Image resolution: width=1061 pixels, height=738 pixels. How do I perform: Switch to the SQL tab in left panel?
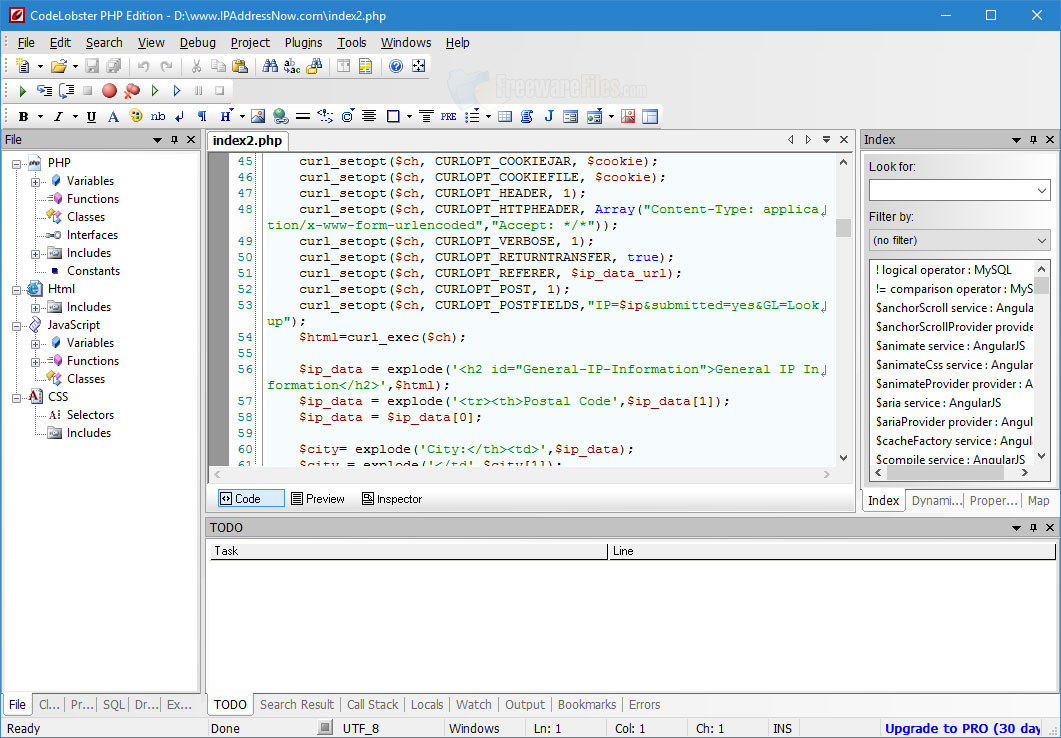point(113,704)
